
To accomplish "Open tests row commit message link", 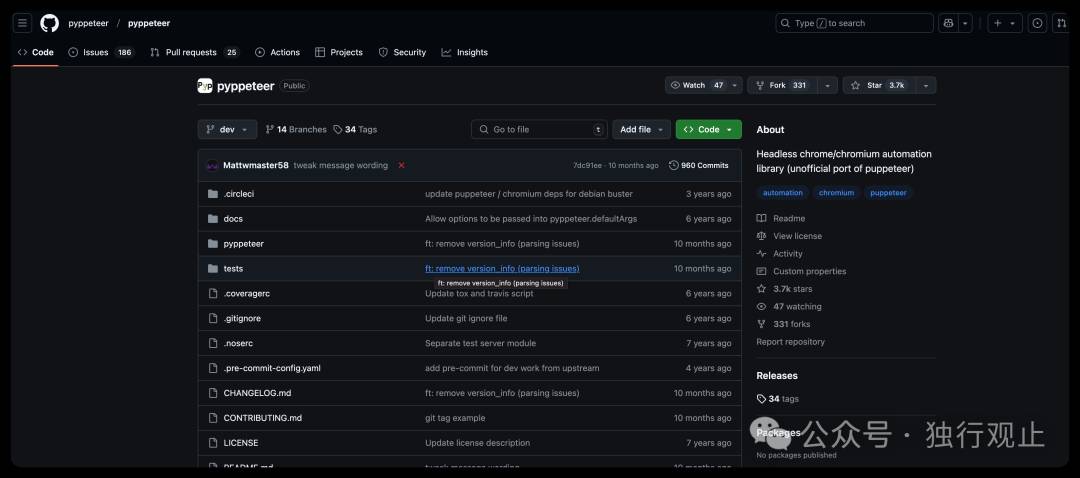I will pos(502,269).
